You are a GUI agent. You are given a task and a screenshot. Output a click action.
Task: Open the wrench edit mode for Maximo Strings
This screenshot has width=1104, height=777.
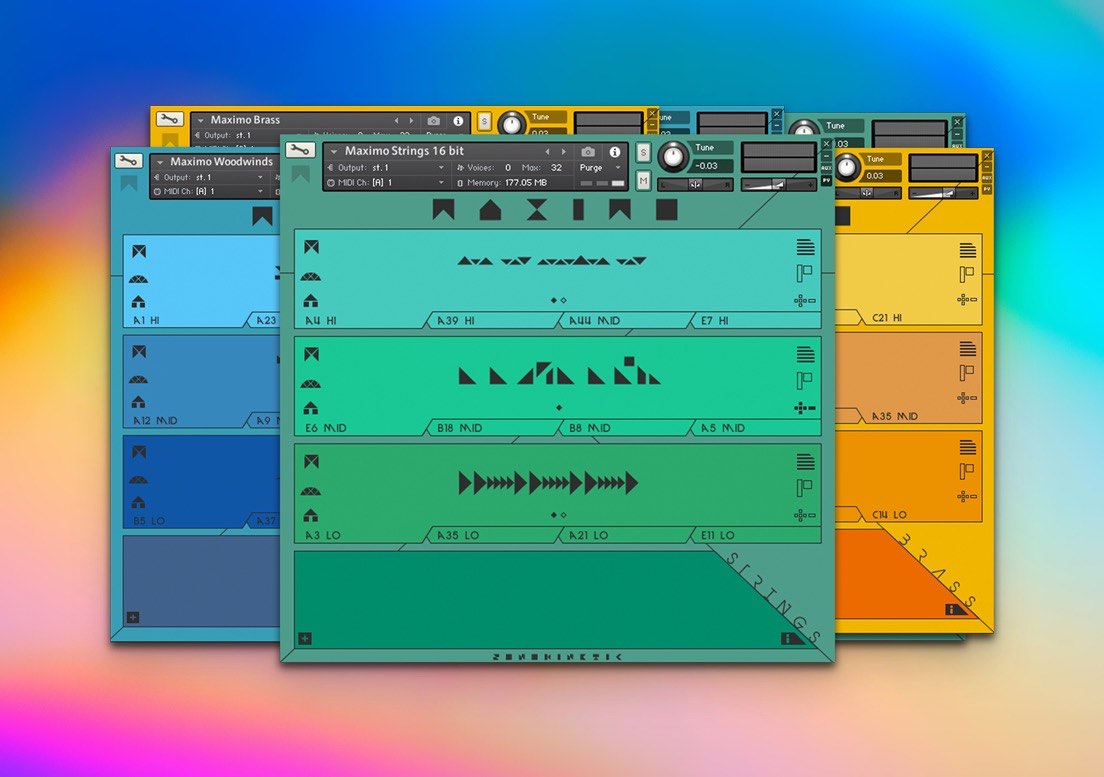pyautogui.click(x=300, y=150)
